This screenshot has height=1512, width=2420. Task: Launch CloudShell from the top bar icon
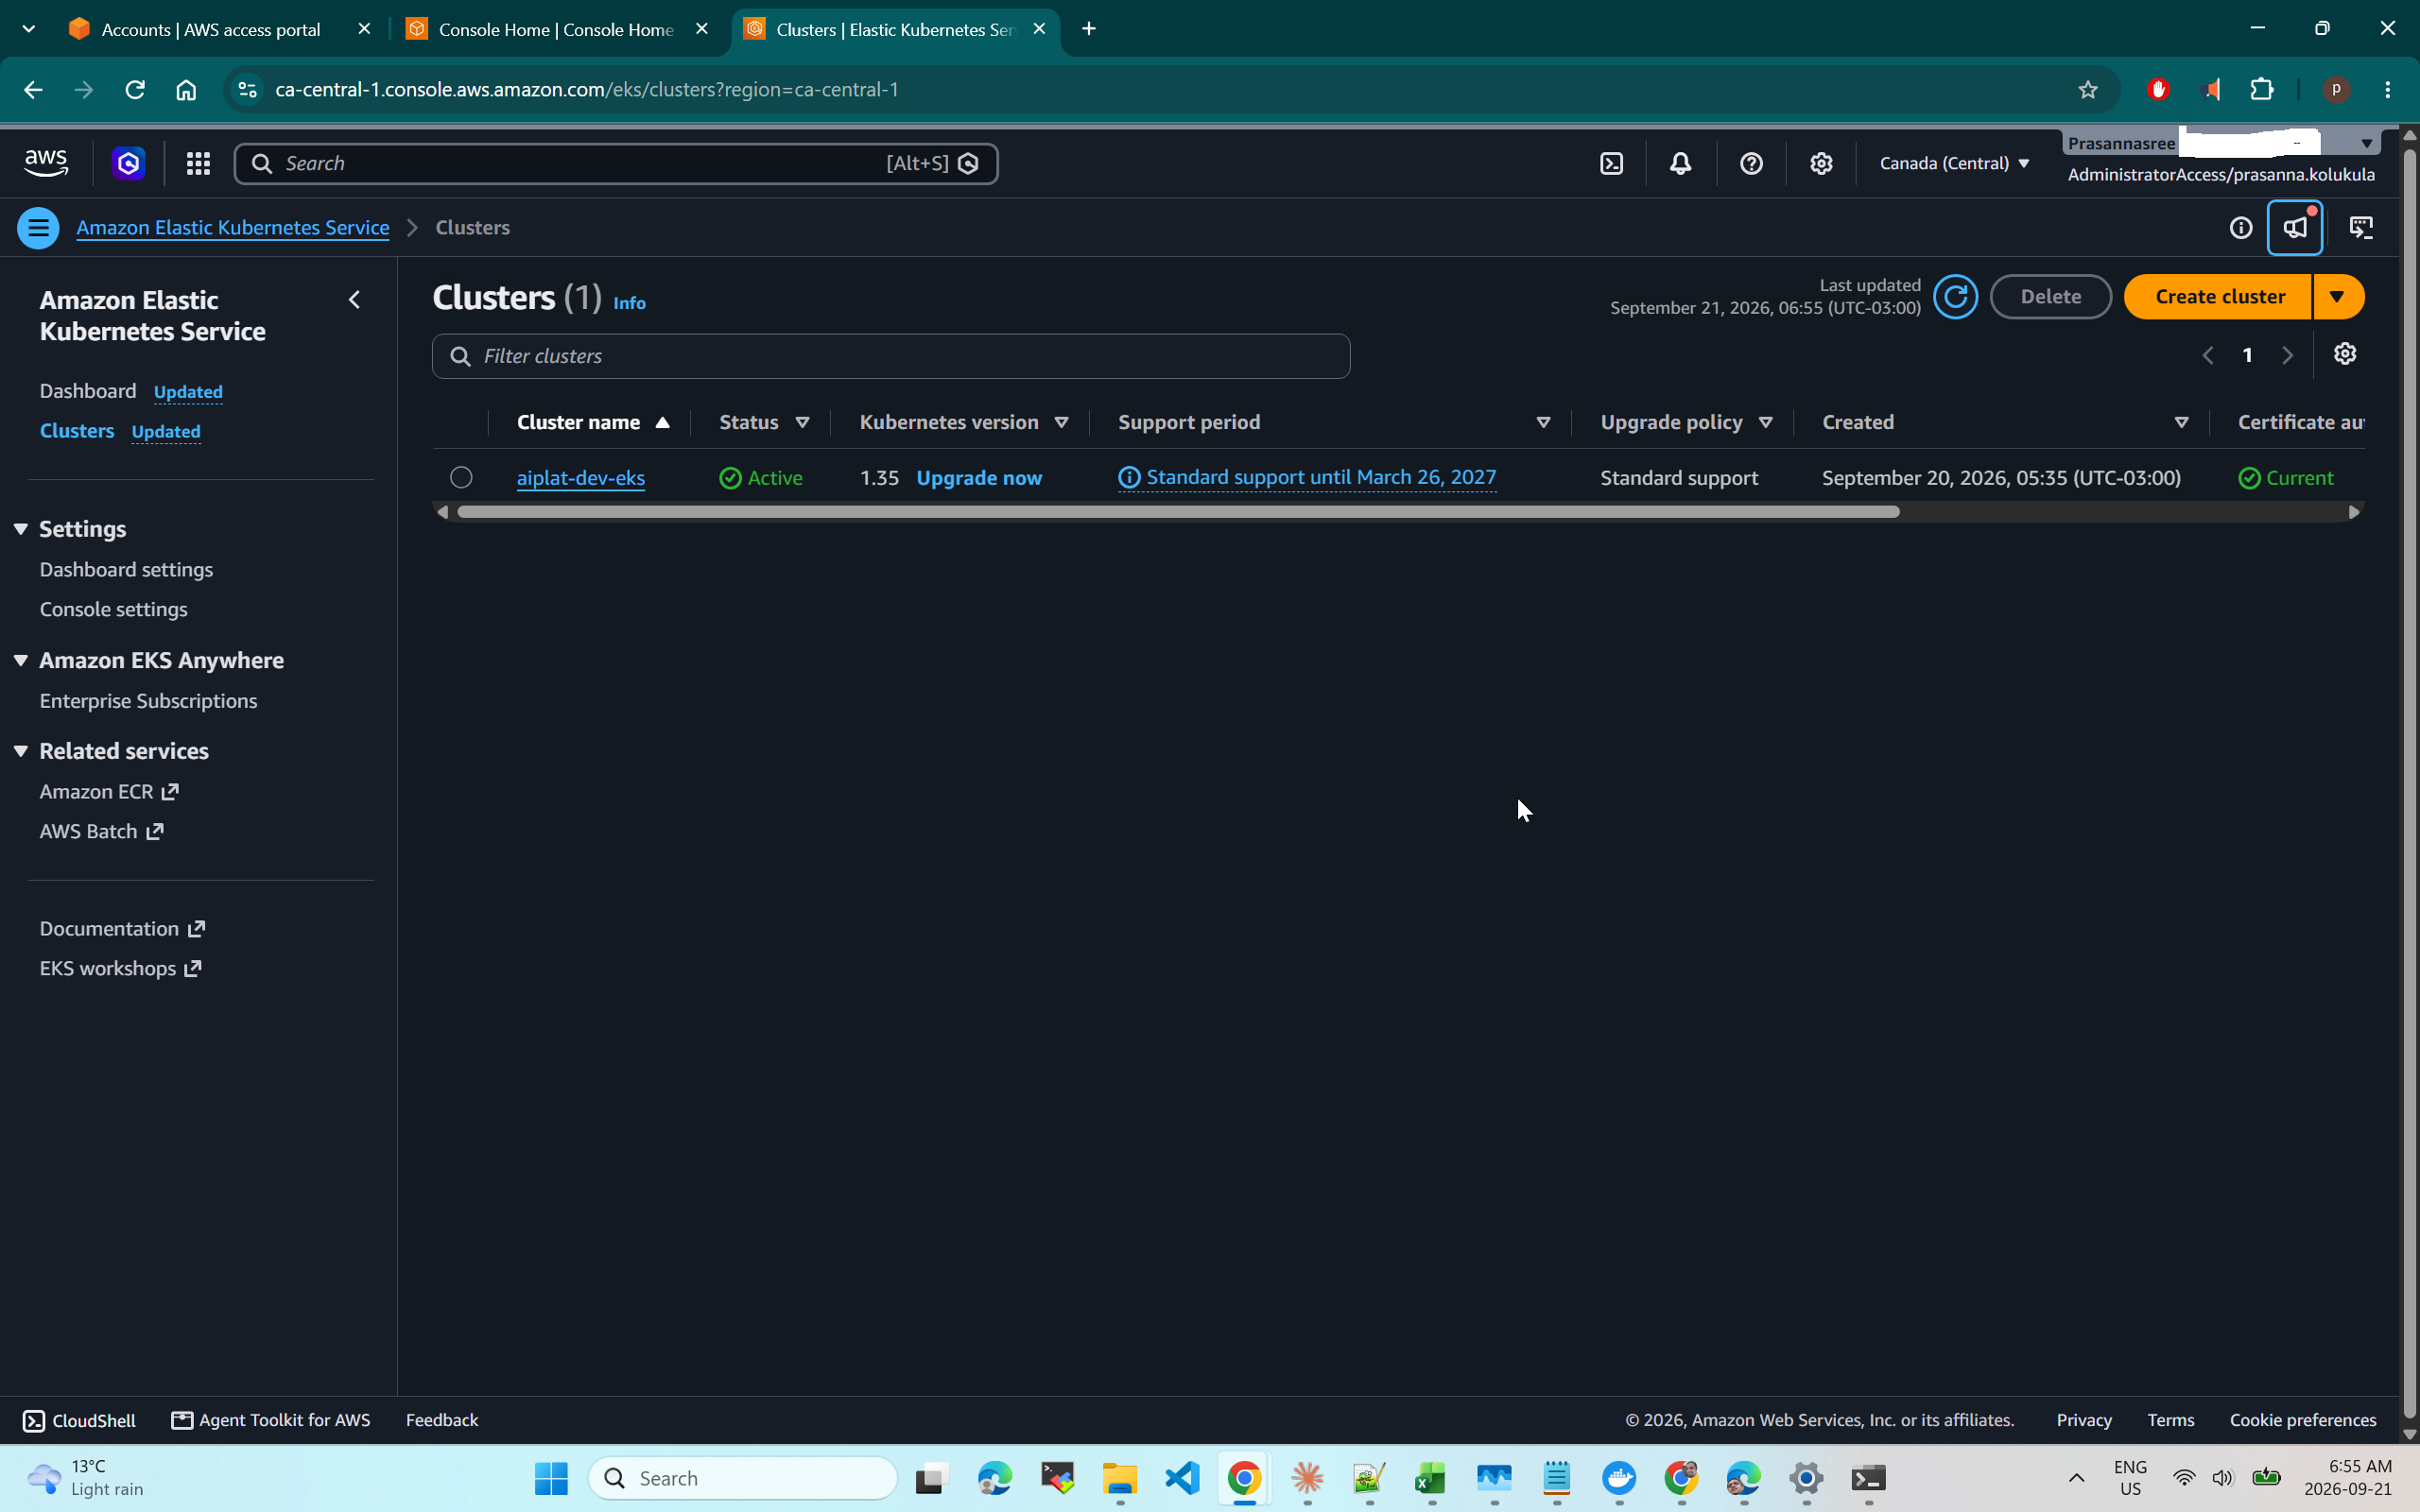(1611, 163)
